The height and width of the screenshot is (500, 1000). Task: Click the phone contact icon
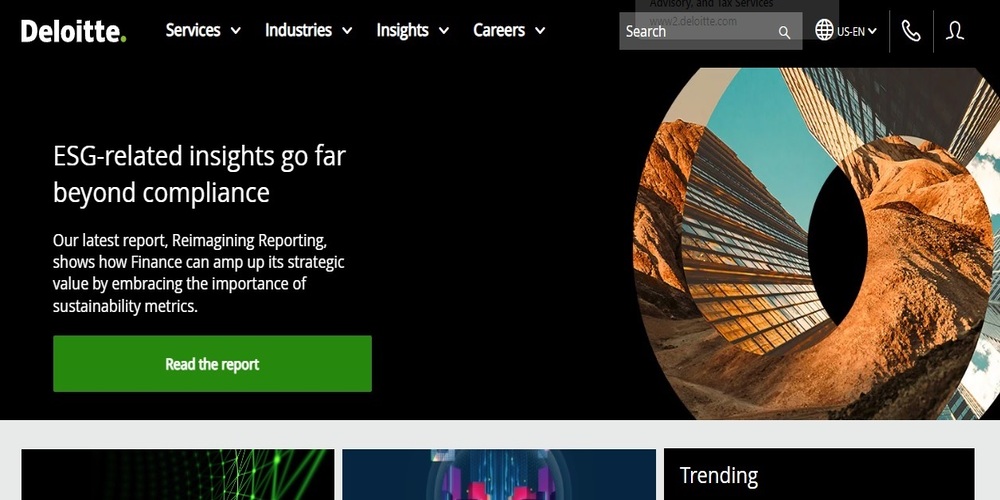(x=910, y=31)
